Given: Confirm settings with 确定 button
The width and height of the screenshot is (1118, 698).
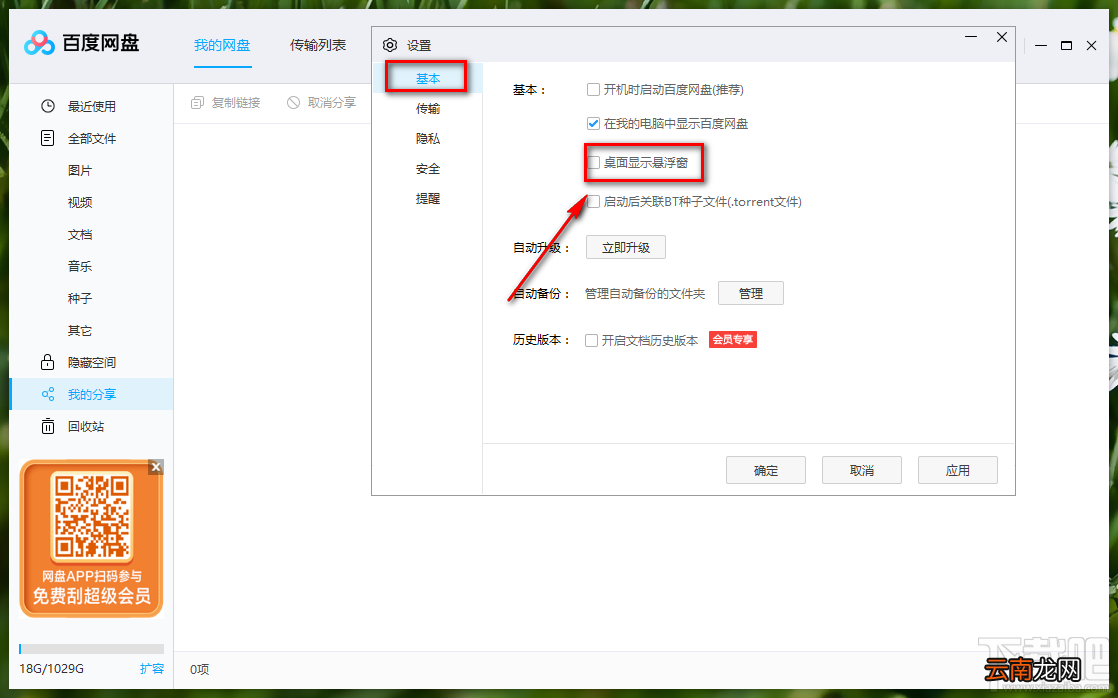Looking at the screenshot, I should (766, 471).
